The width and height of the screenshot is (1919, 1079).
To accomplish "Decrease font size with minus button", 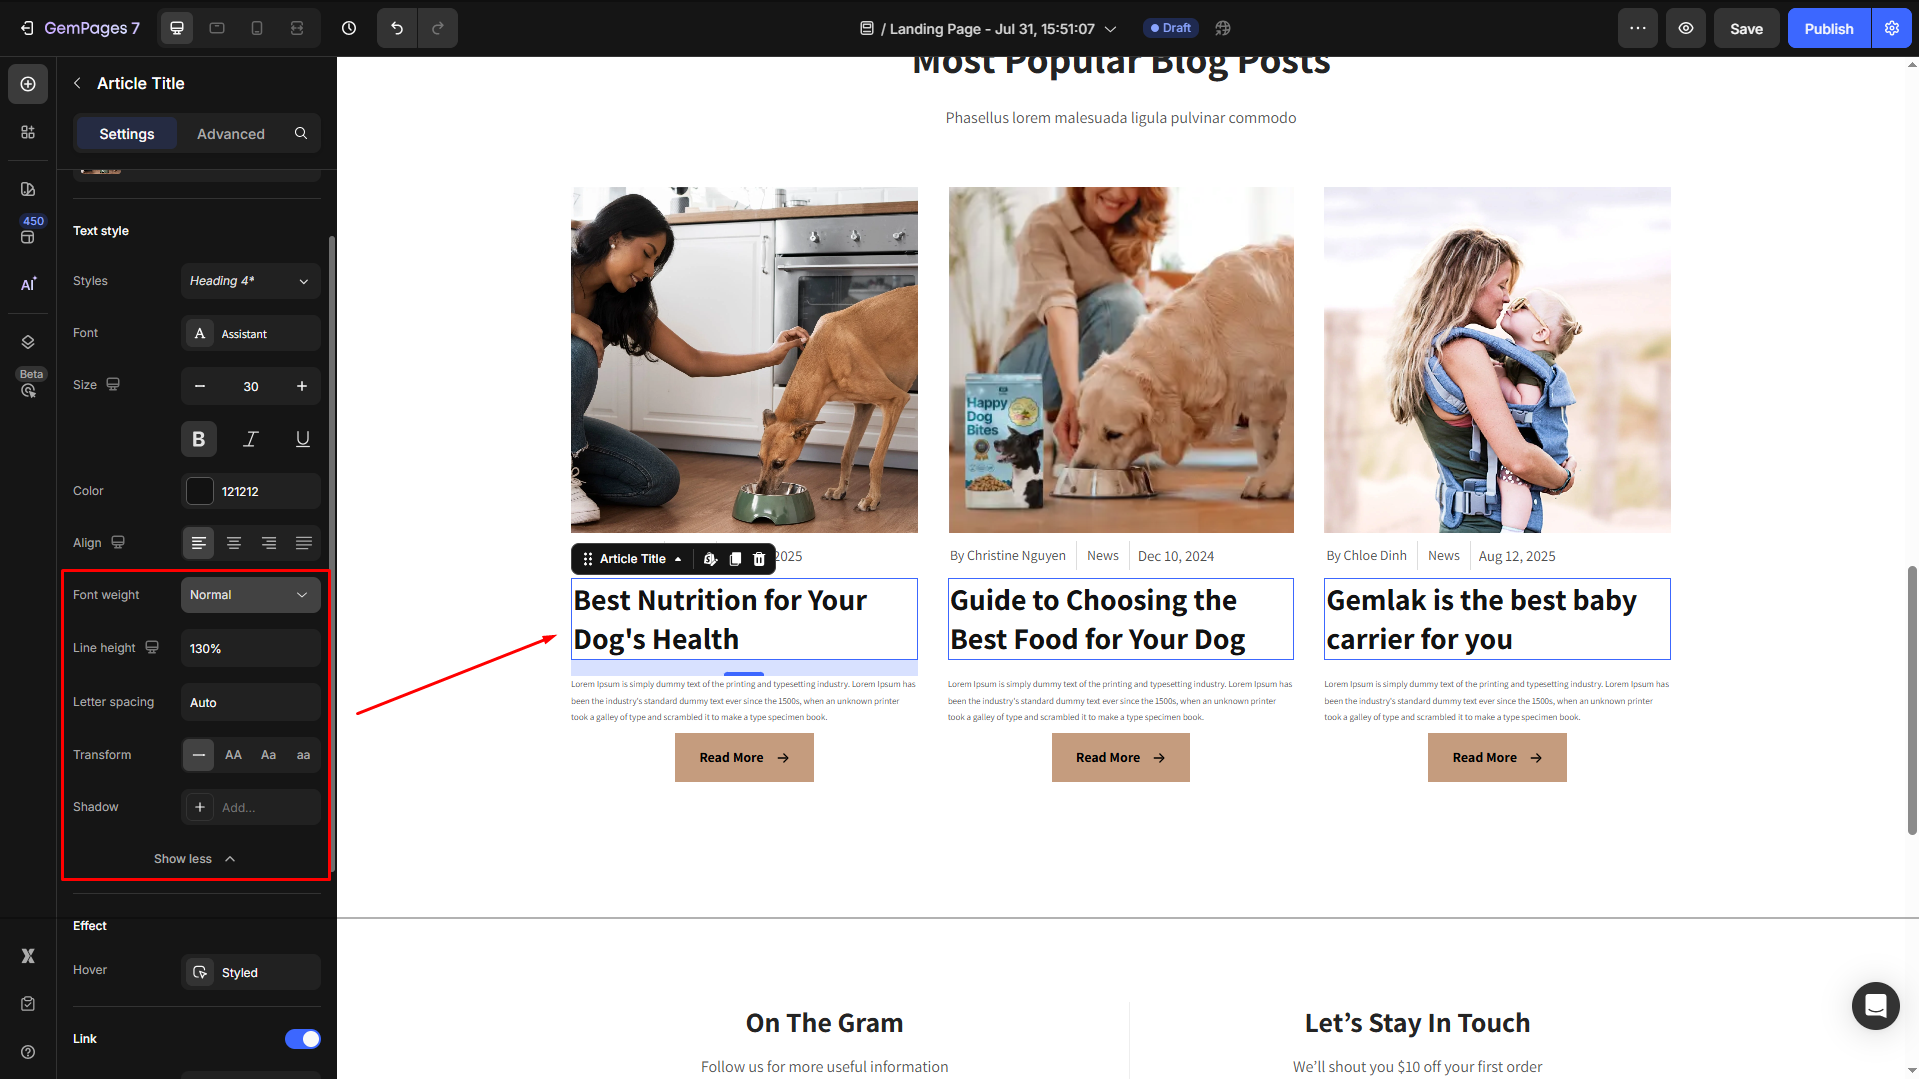I will click(x=200, y=386).
